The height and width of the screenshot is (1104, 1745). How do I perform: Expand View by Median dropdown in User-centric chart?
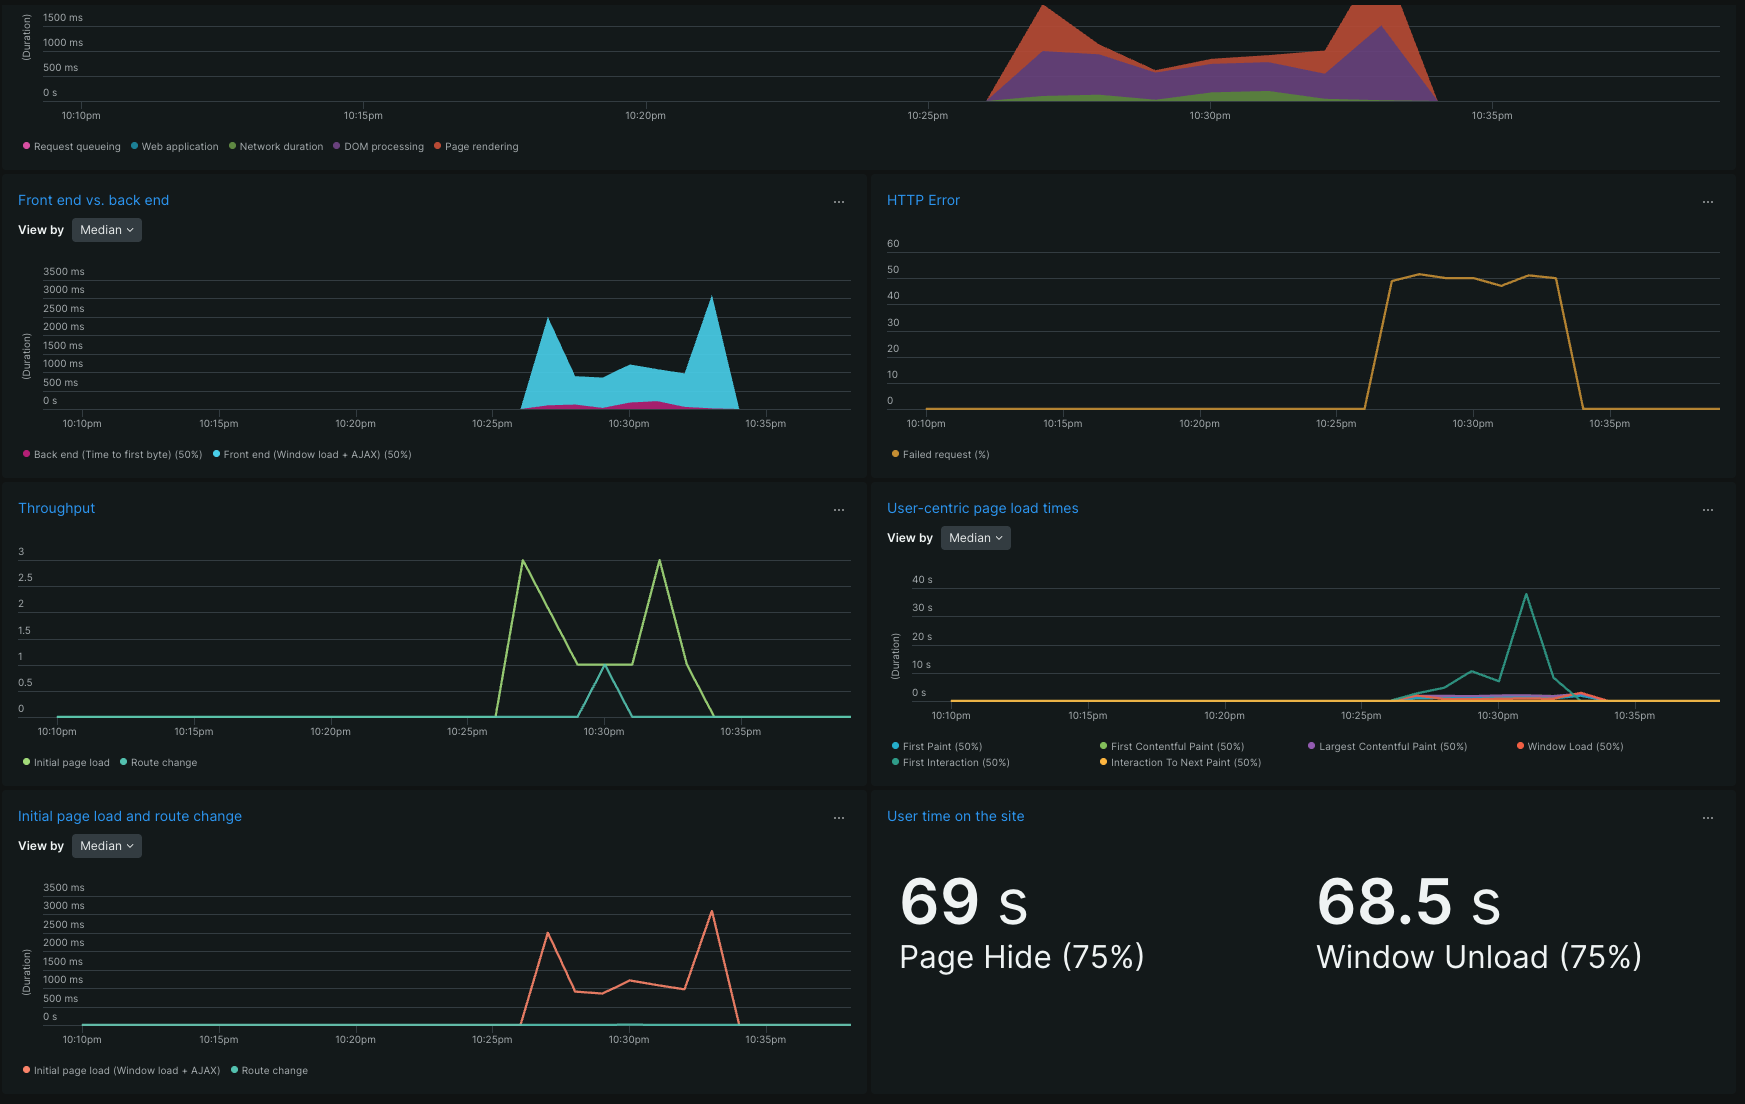tap(975, 538)
